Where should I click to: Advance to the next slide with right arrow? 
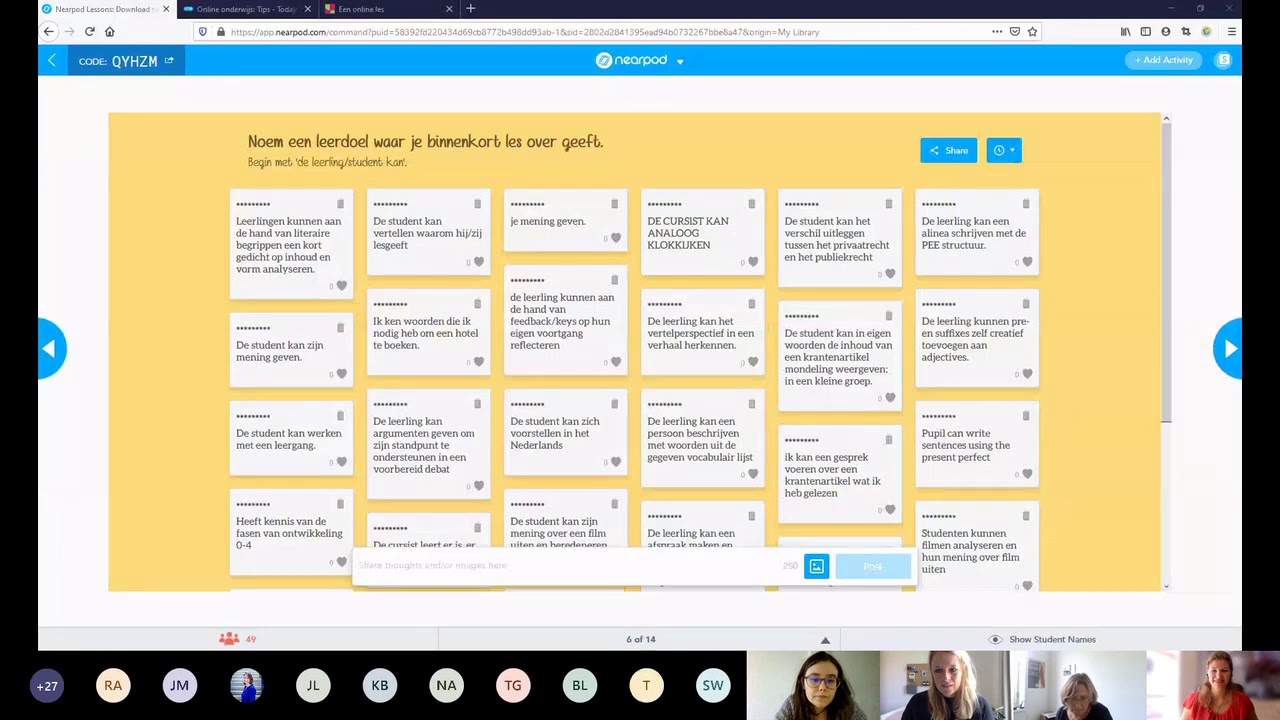1229,348
